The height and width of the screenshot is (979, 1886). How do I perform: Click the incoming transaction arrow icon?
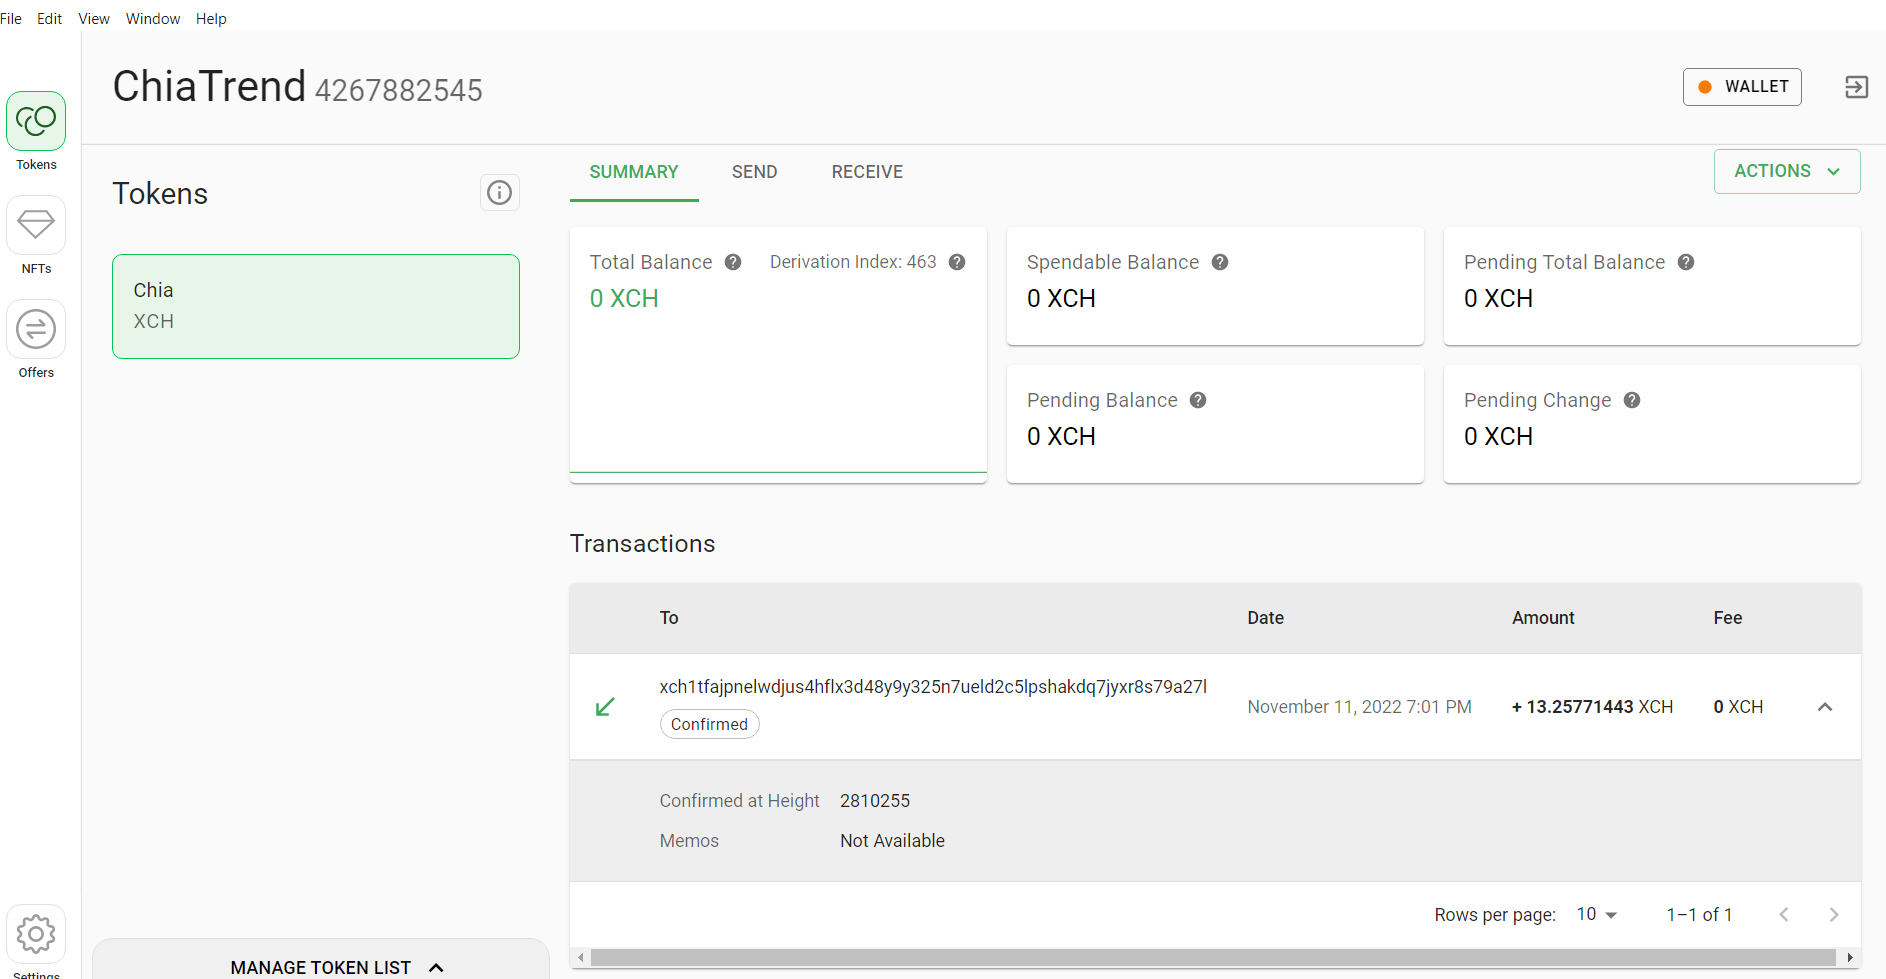[605, 707]
